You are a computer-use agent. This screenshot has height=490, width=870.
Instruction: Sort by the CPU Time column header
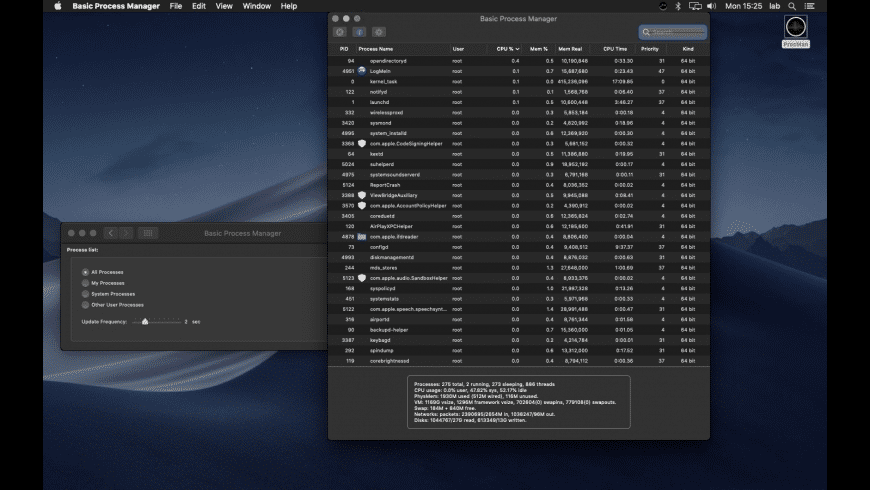point(615,49)
